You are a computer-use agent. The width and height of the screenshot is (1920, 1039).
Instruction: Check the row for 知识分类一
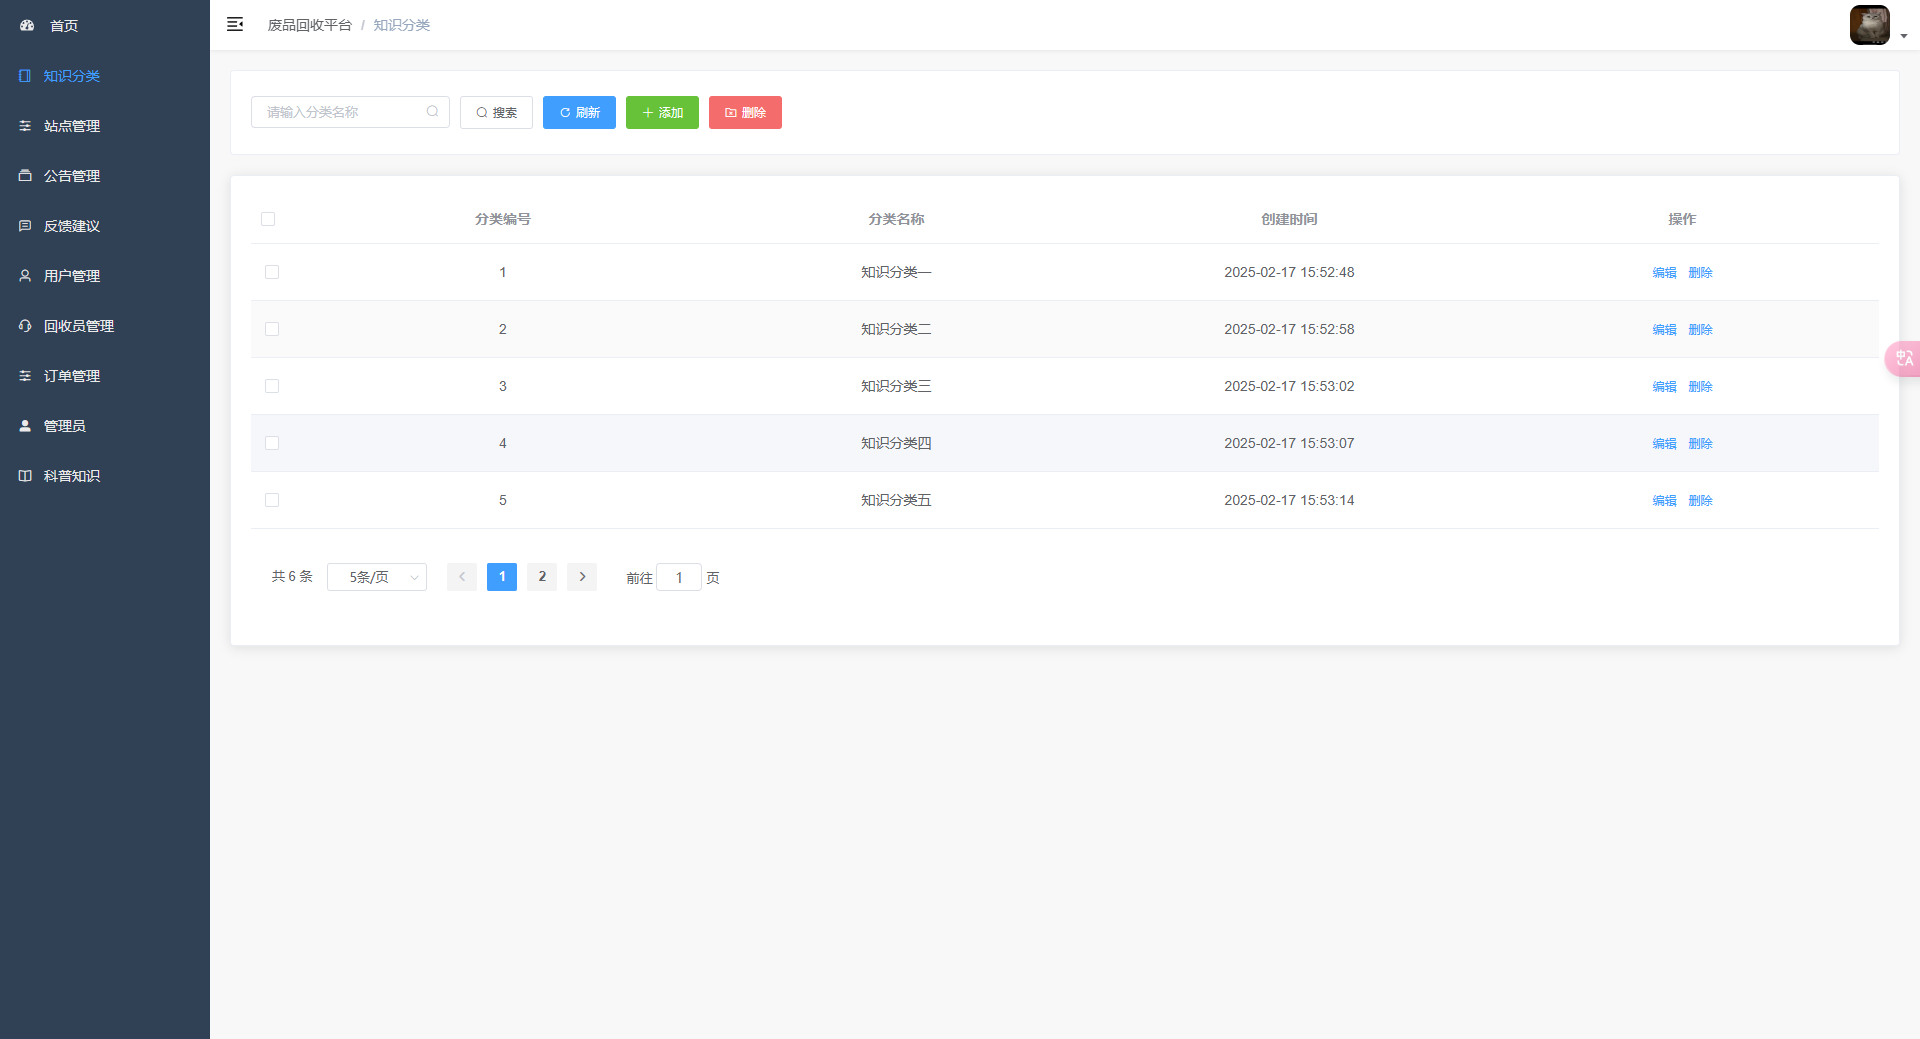[272, 272]
